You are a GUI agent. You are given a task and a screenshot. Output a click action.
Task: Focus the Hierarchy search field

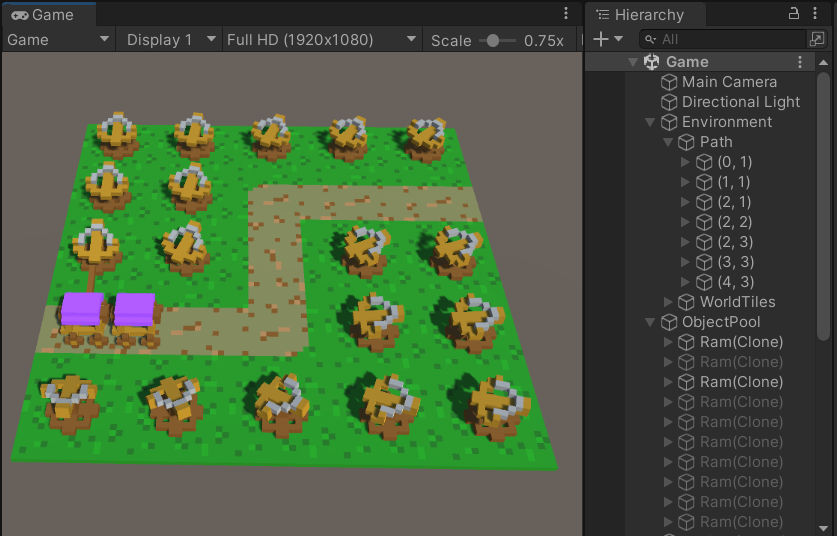point(723,39)
